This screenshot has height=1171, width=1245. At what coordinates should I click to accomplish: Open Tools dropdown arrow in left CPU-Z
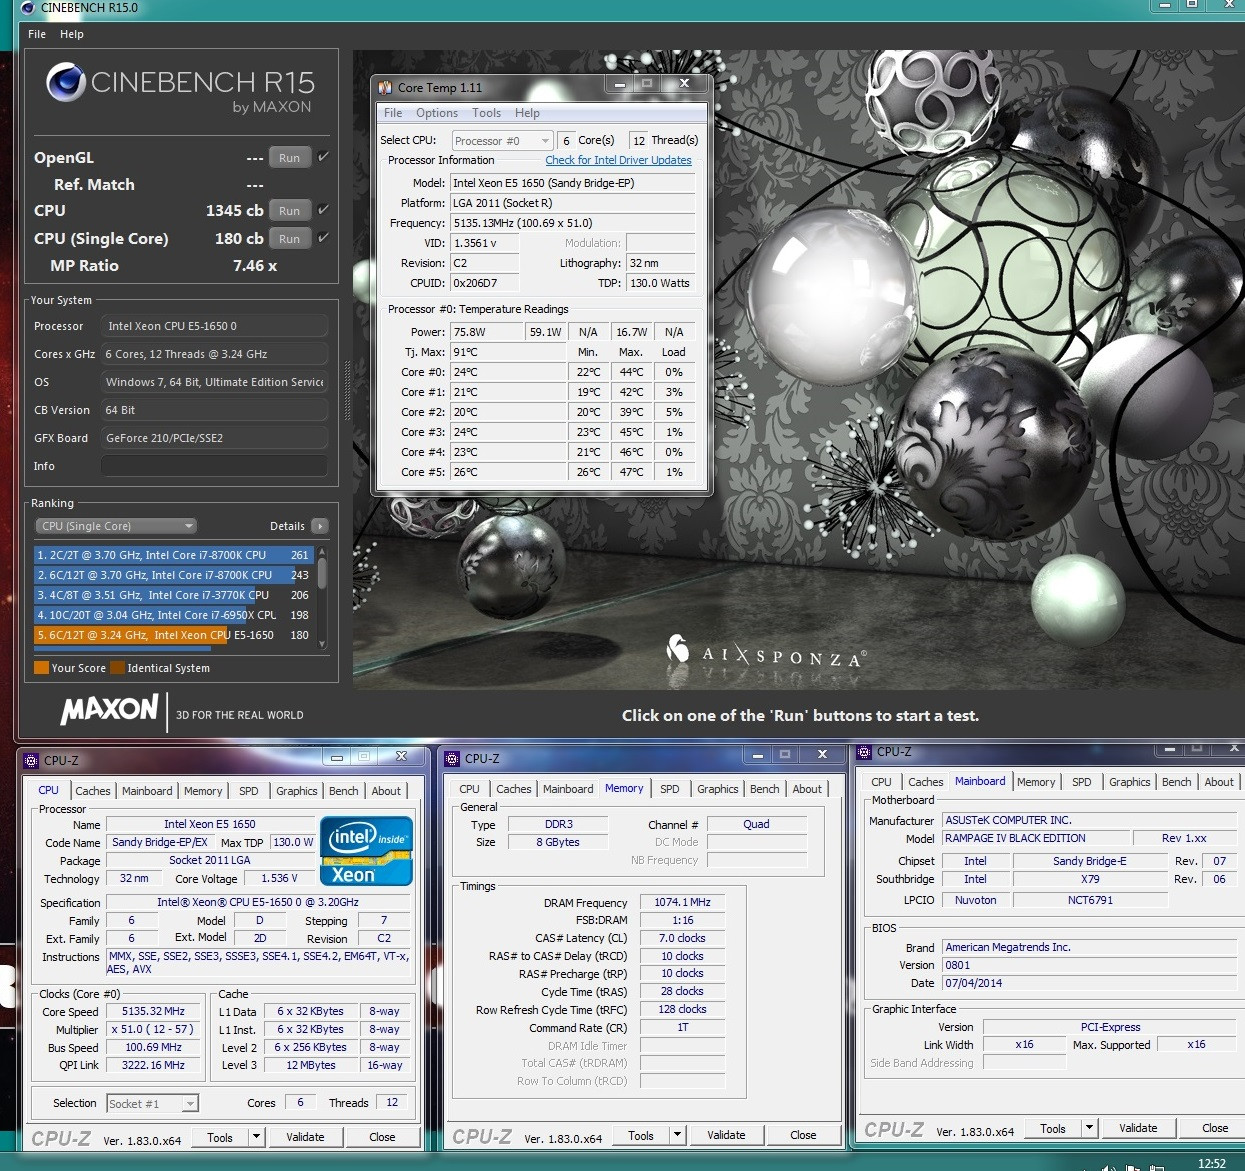(256, 1138)
